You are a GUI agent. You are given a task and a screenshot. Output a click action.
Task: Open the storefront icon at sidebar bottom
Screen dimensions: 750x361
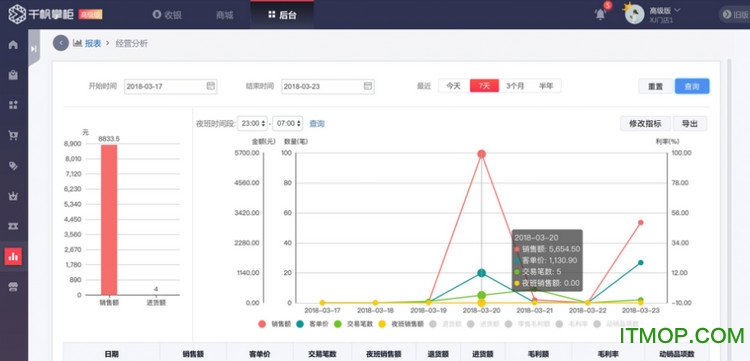point(13,286)
